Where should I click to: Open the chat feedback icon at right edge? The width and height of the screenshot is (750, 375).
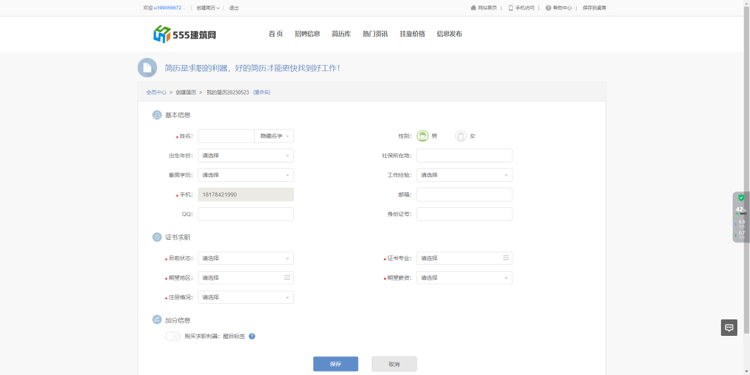point(729,328)
